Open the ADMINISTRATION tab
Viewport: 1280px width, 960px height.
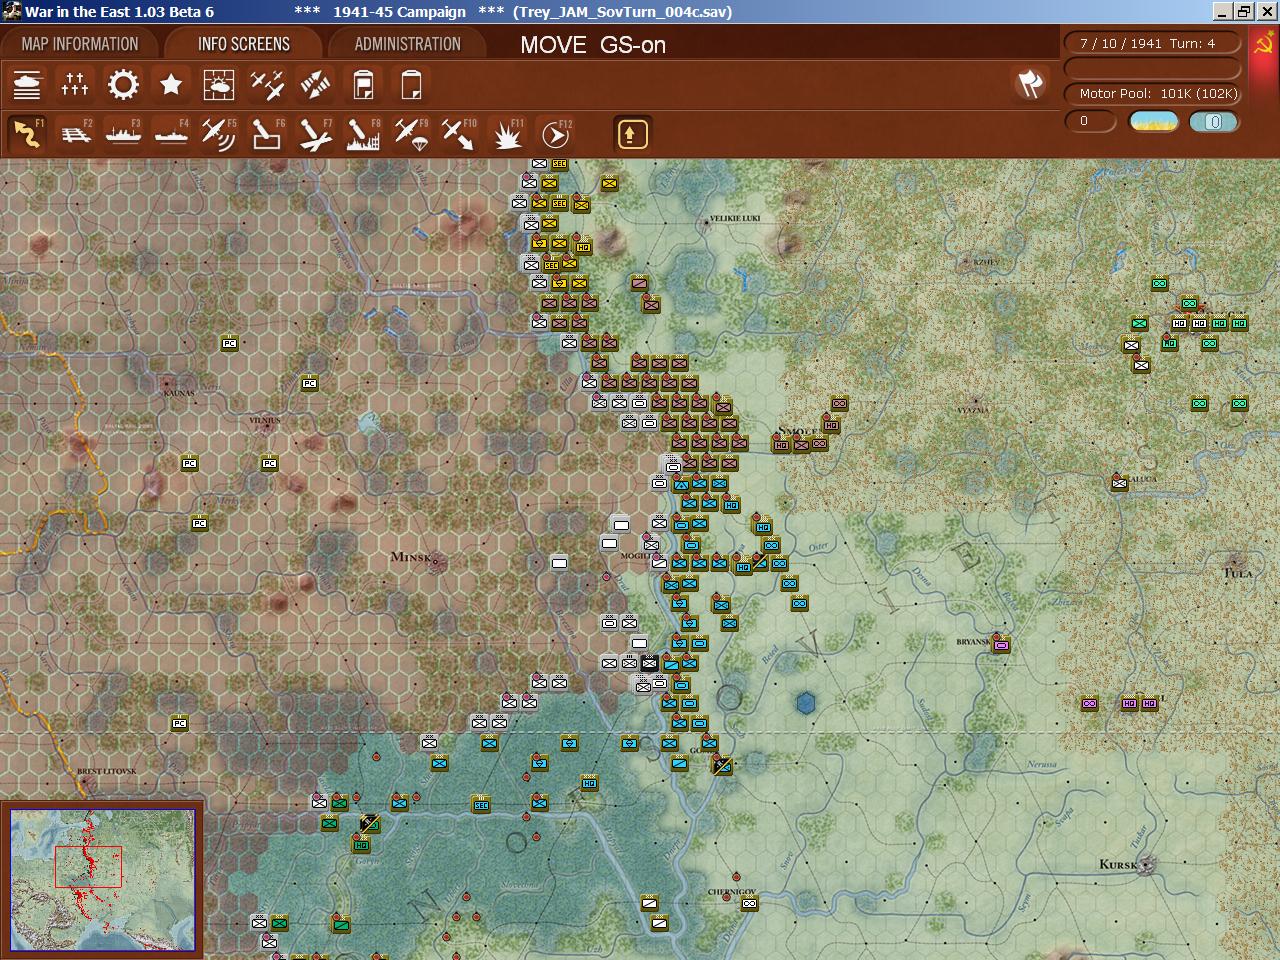coord(408,44)
